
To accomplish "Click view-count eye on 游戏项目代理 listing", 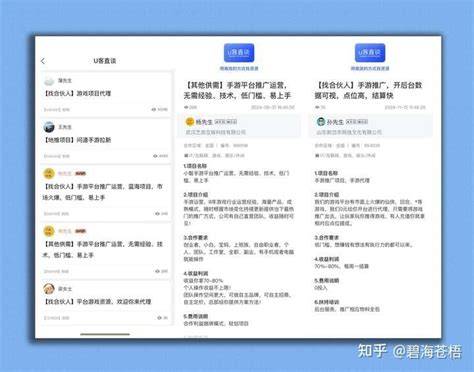I will pos(154,109).
